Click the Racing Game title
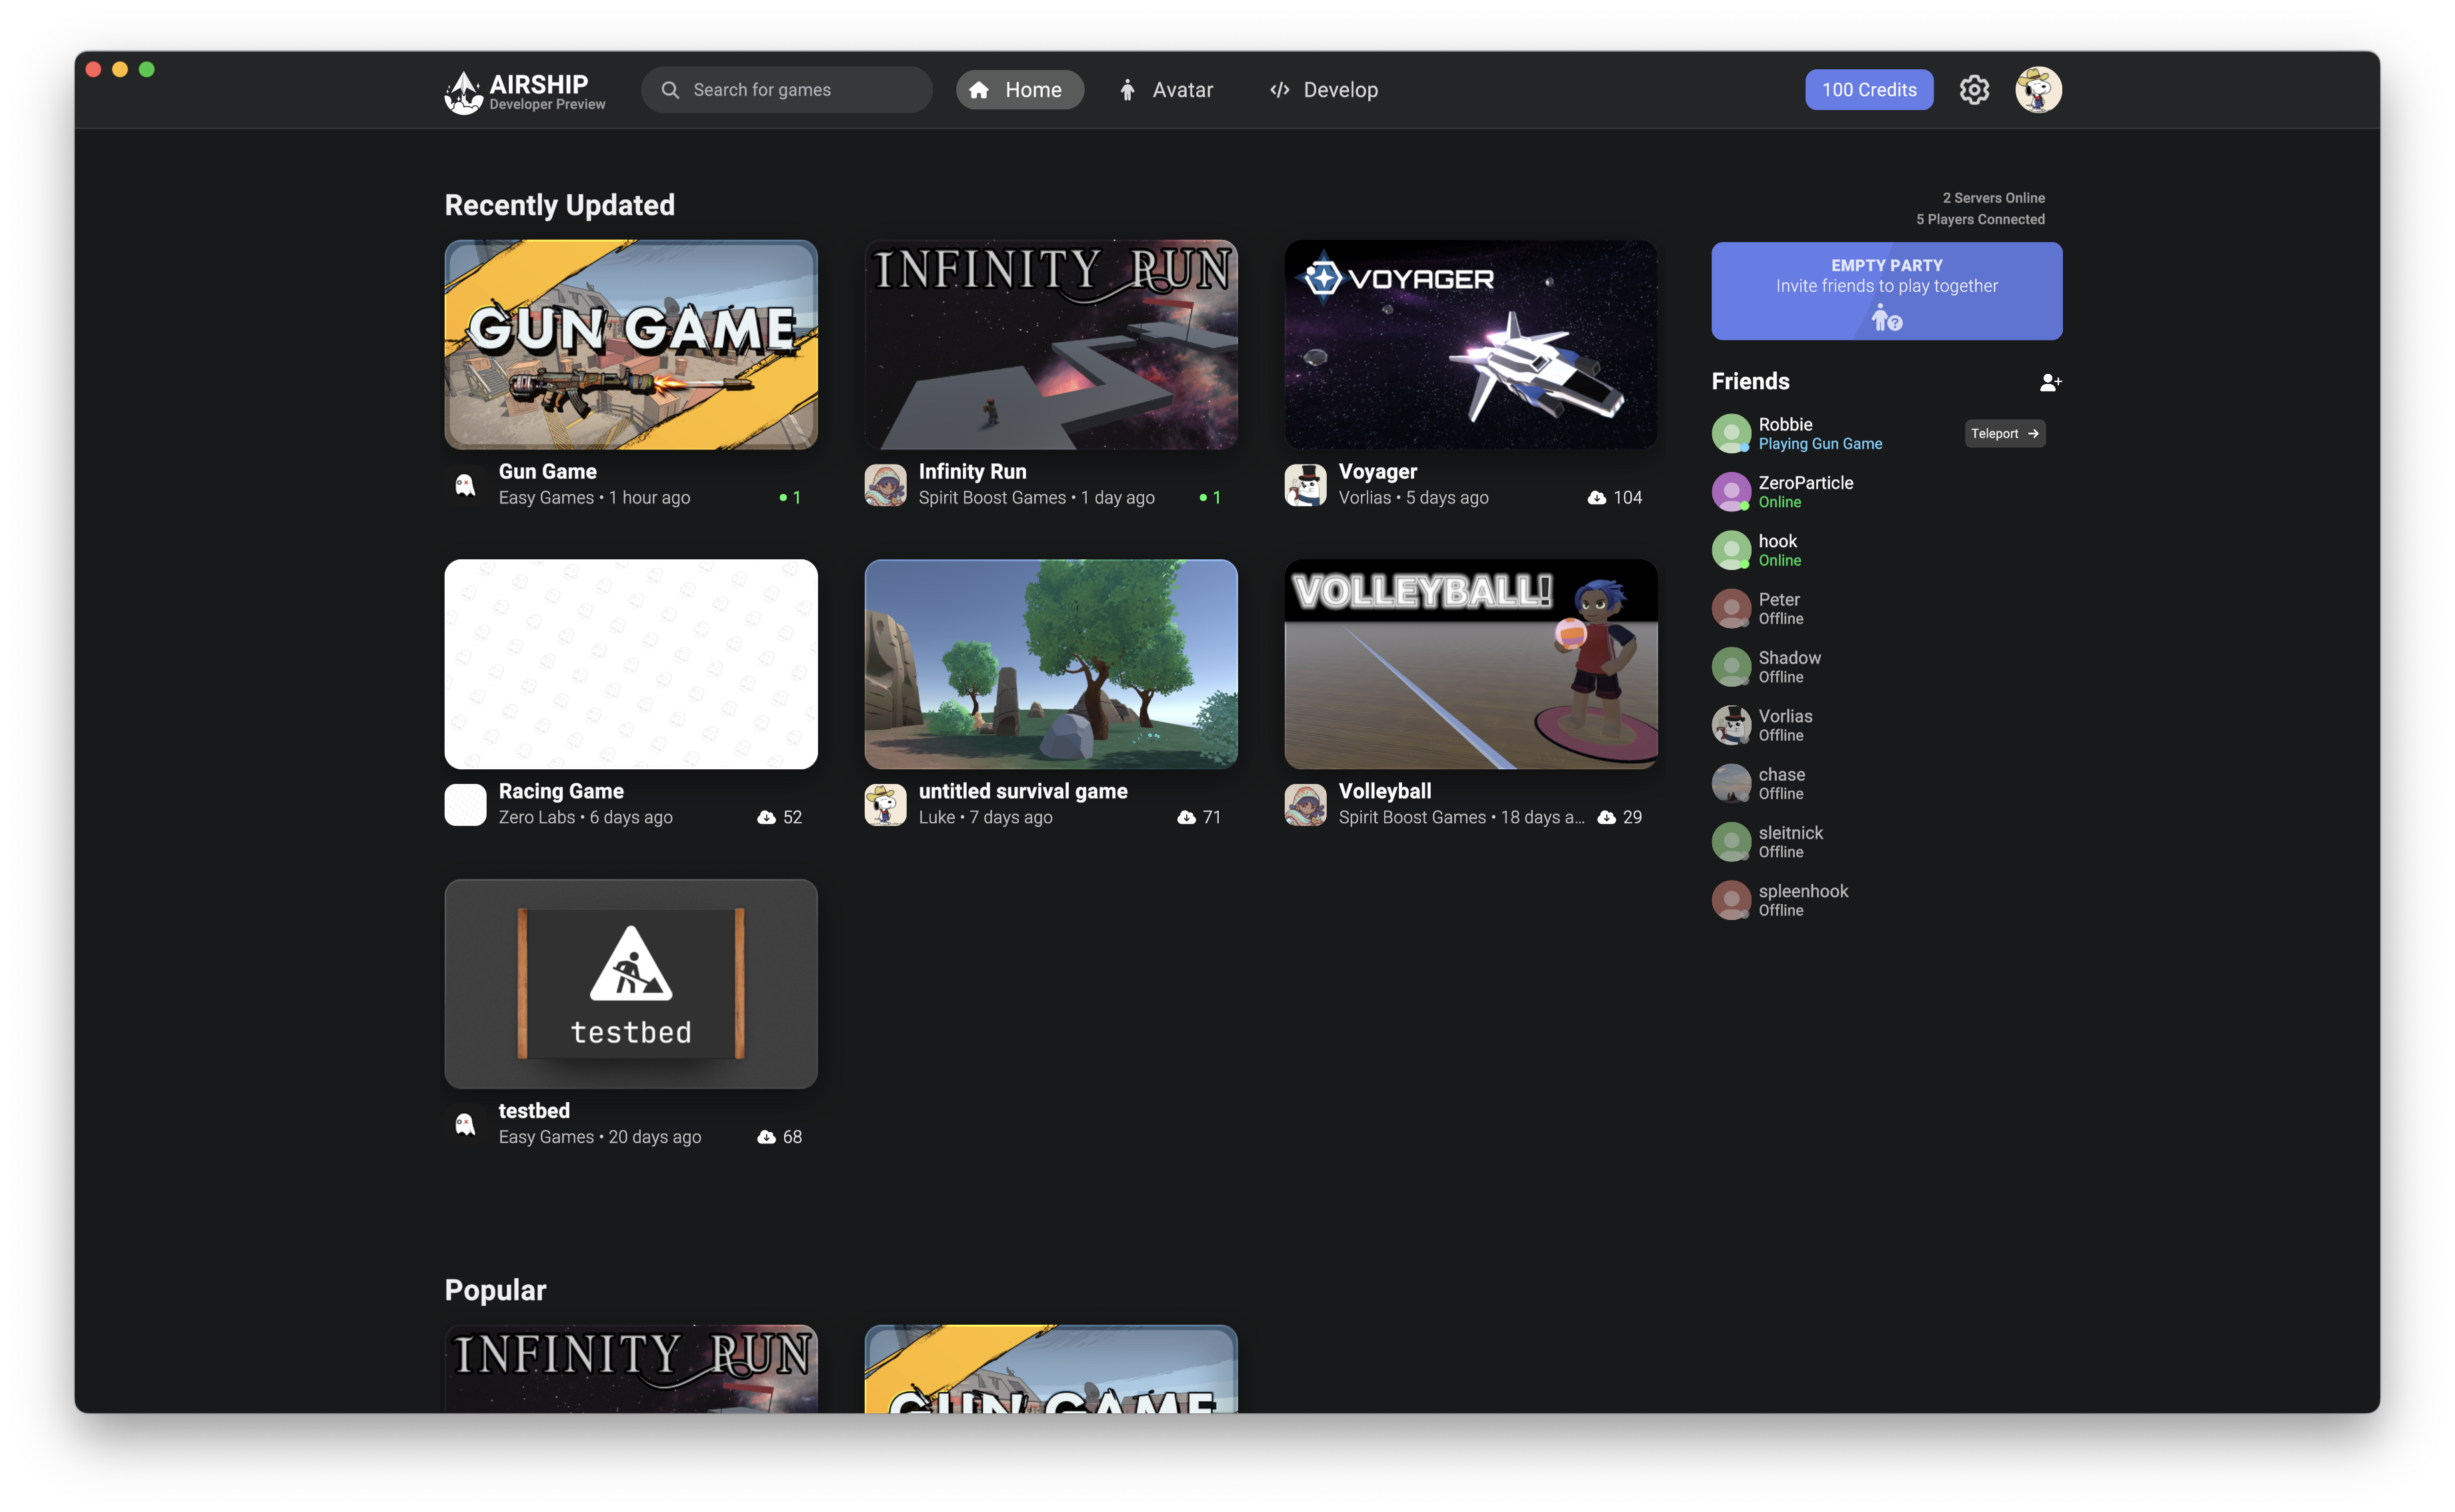Viewport: 2455px width, 1512px height. [561, 791]
